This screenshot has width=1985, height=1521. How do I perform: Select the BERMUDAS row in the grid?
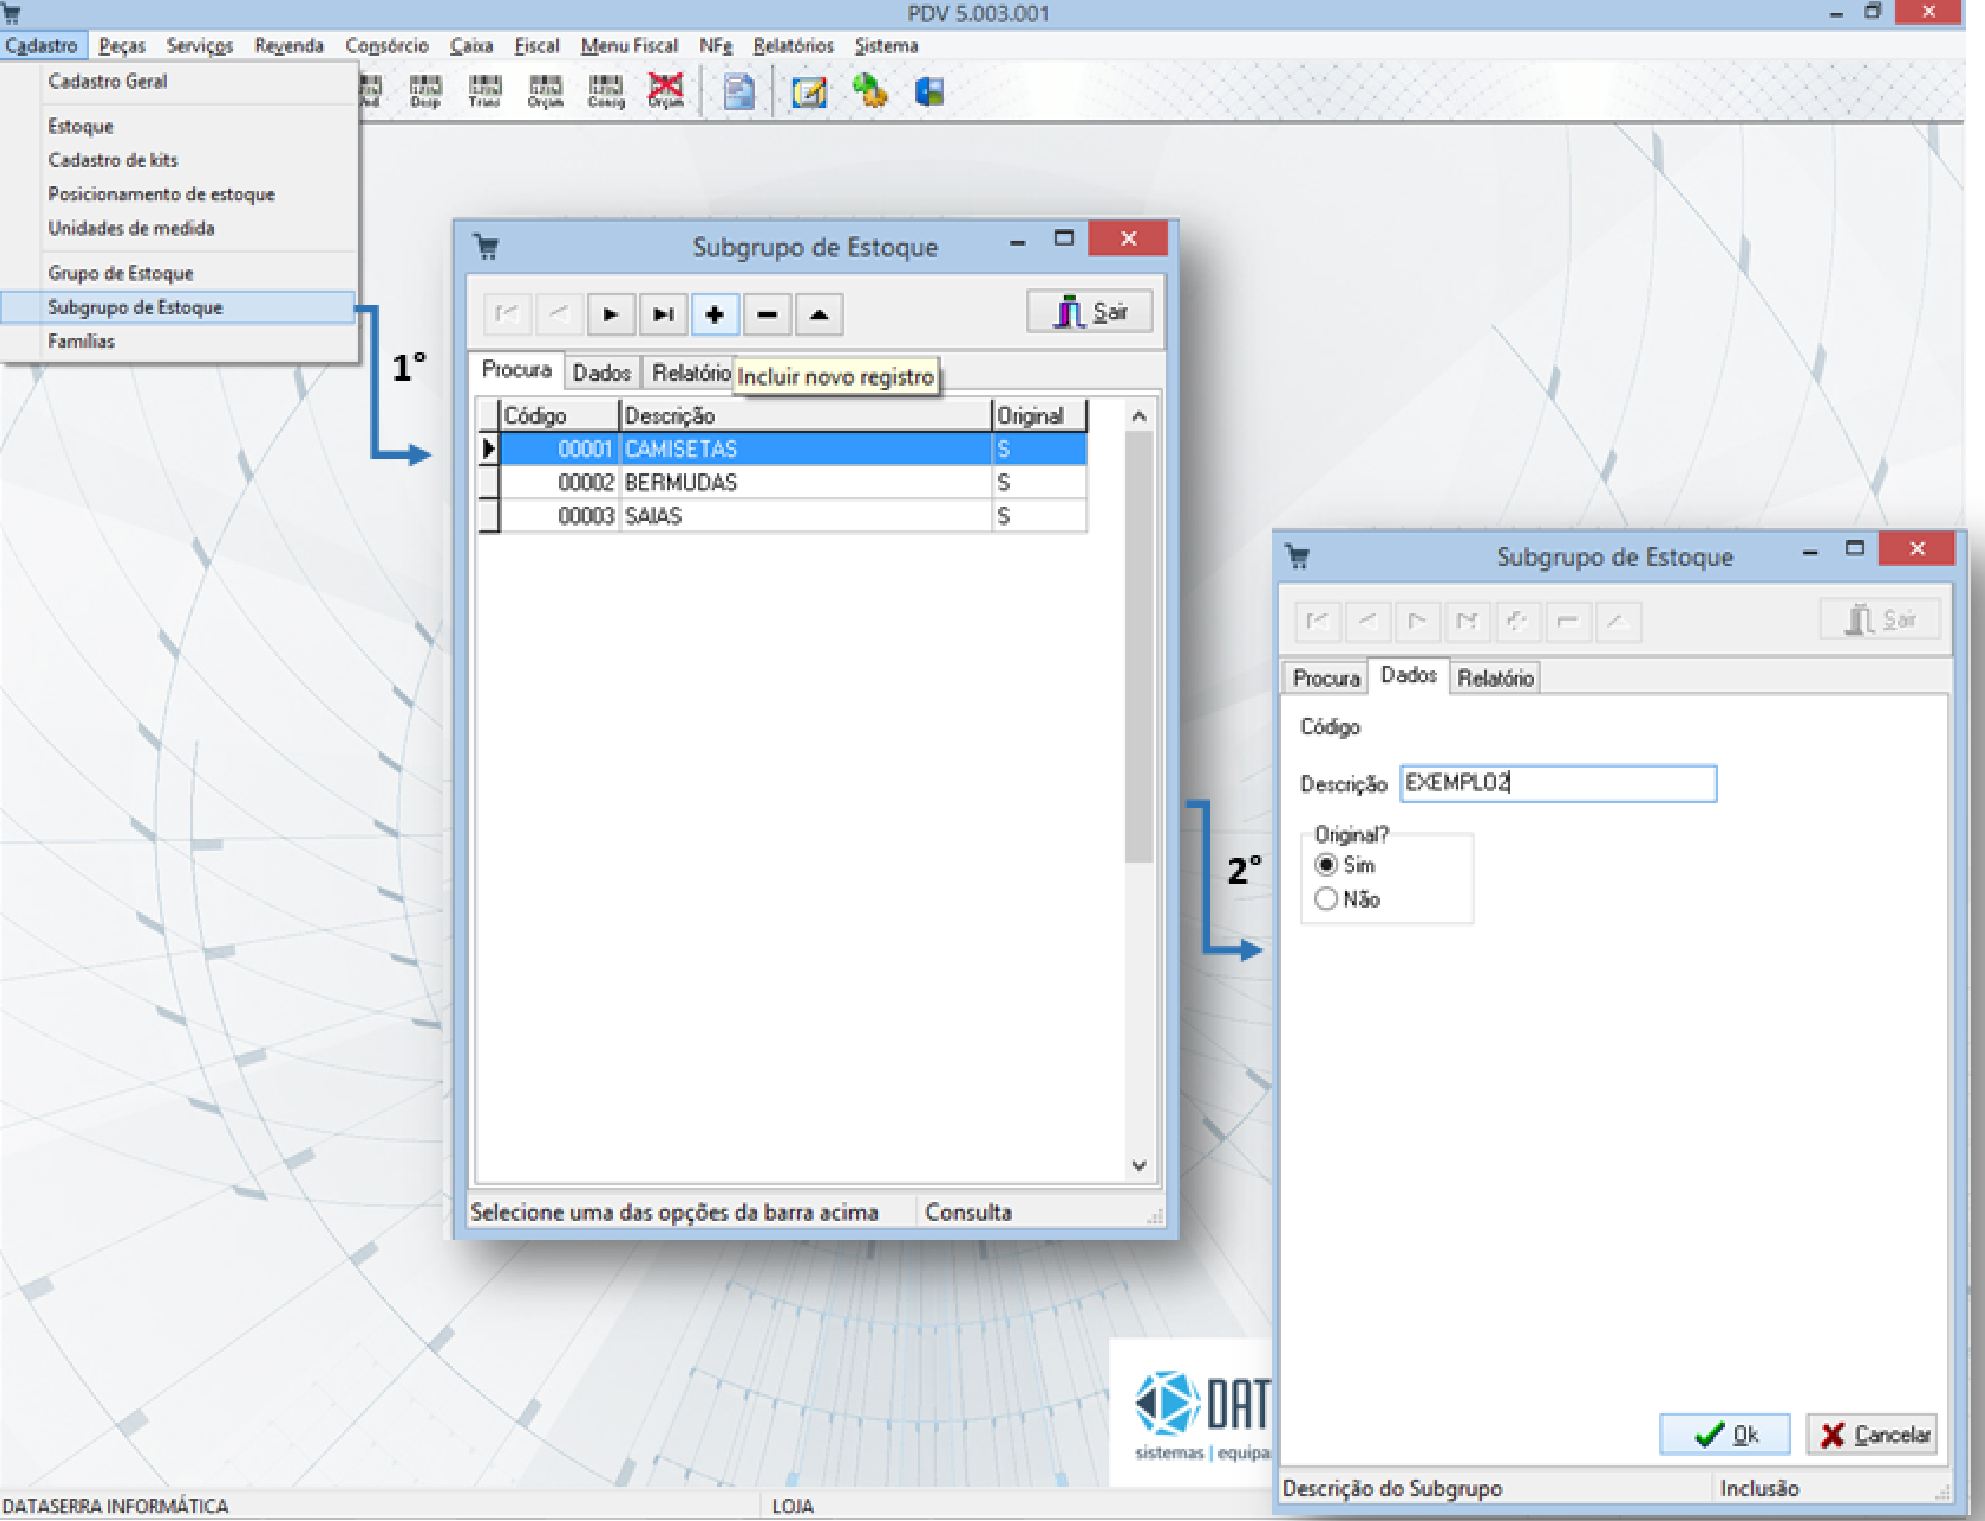tap(680, 483)
